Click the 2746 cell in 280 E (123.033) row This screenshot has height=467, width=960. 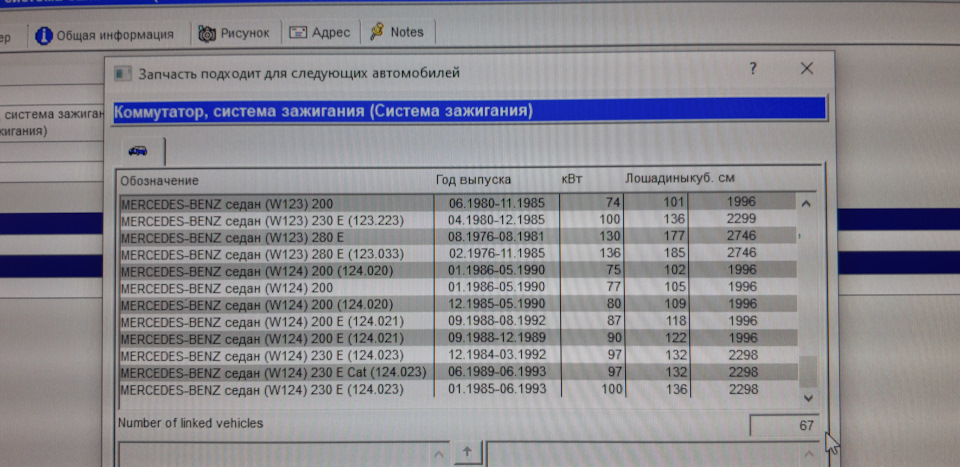(742, 253)
